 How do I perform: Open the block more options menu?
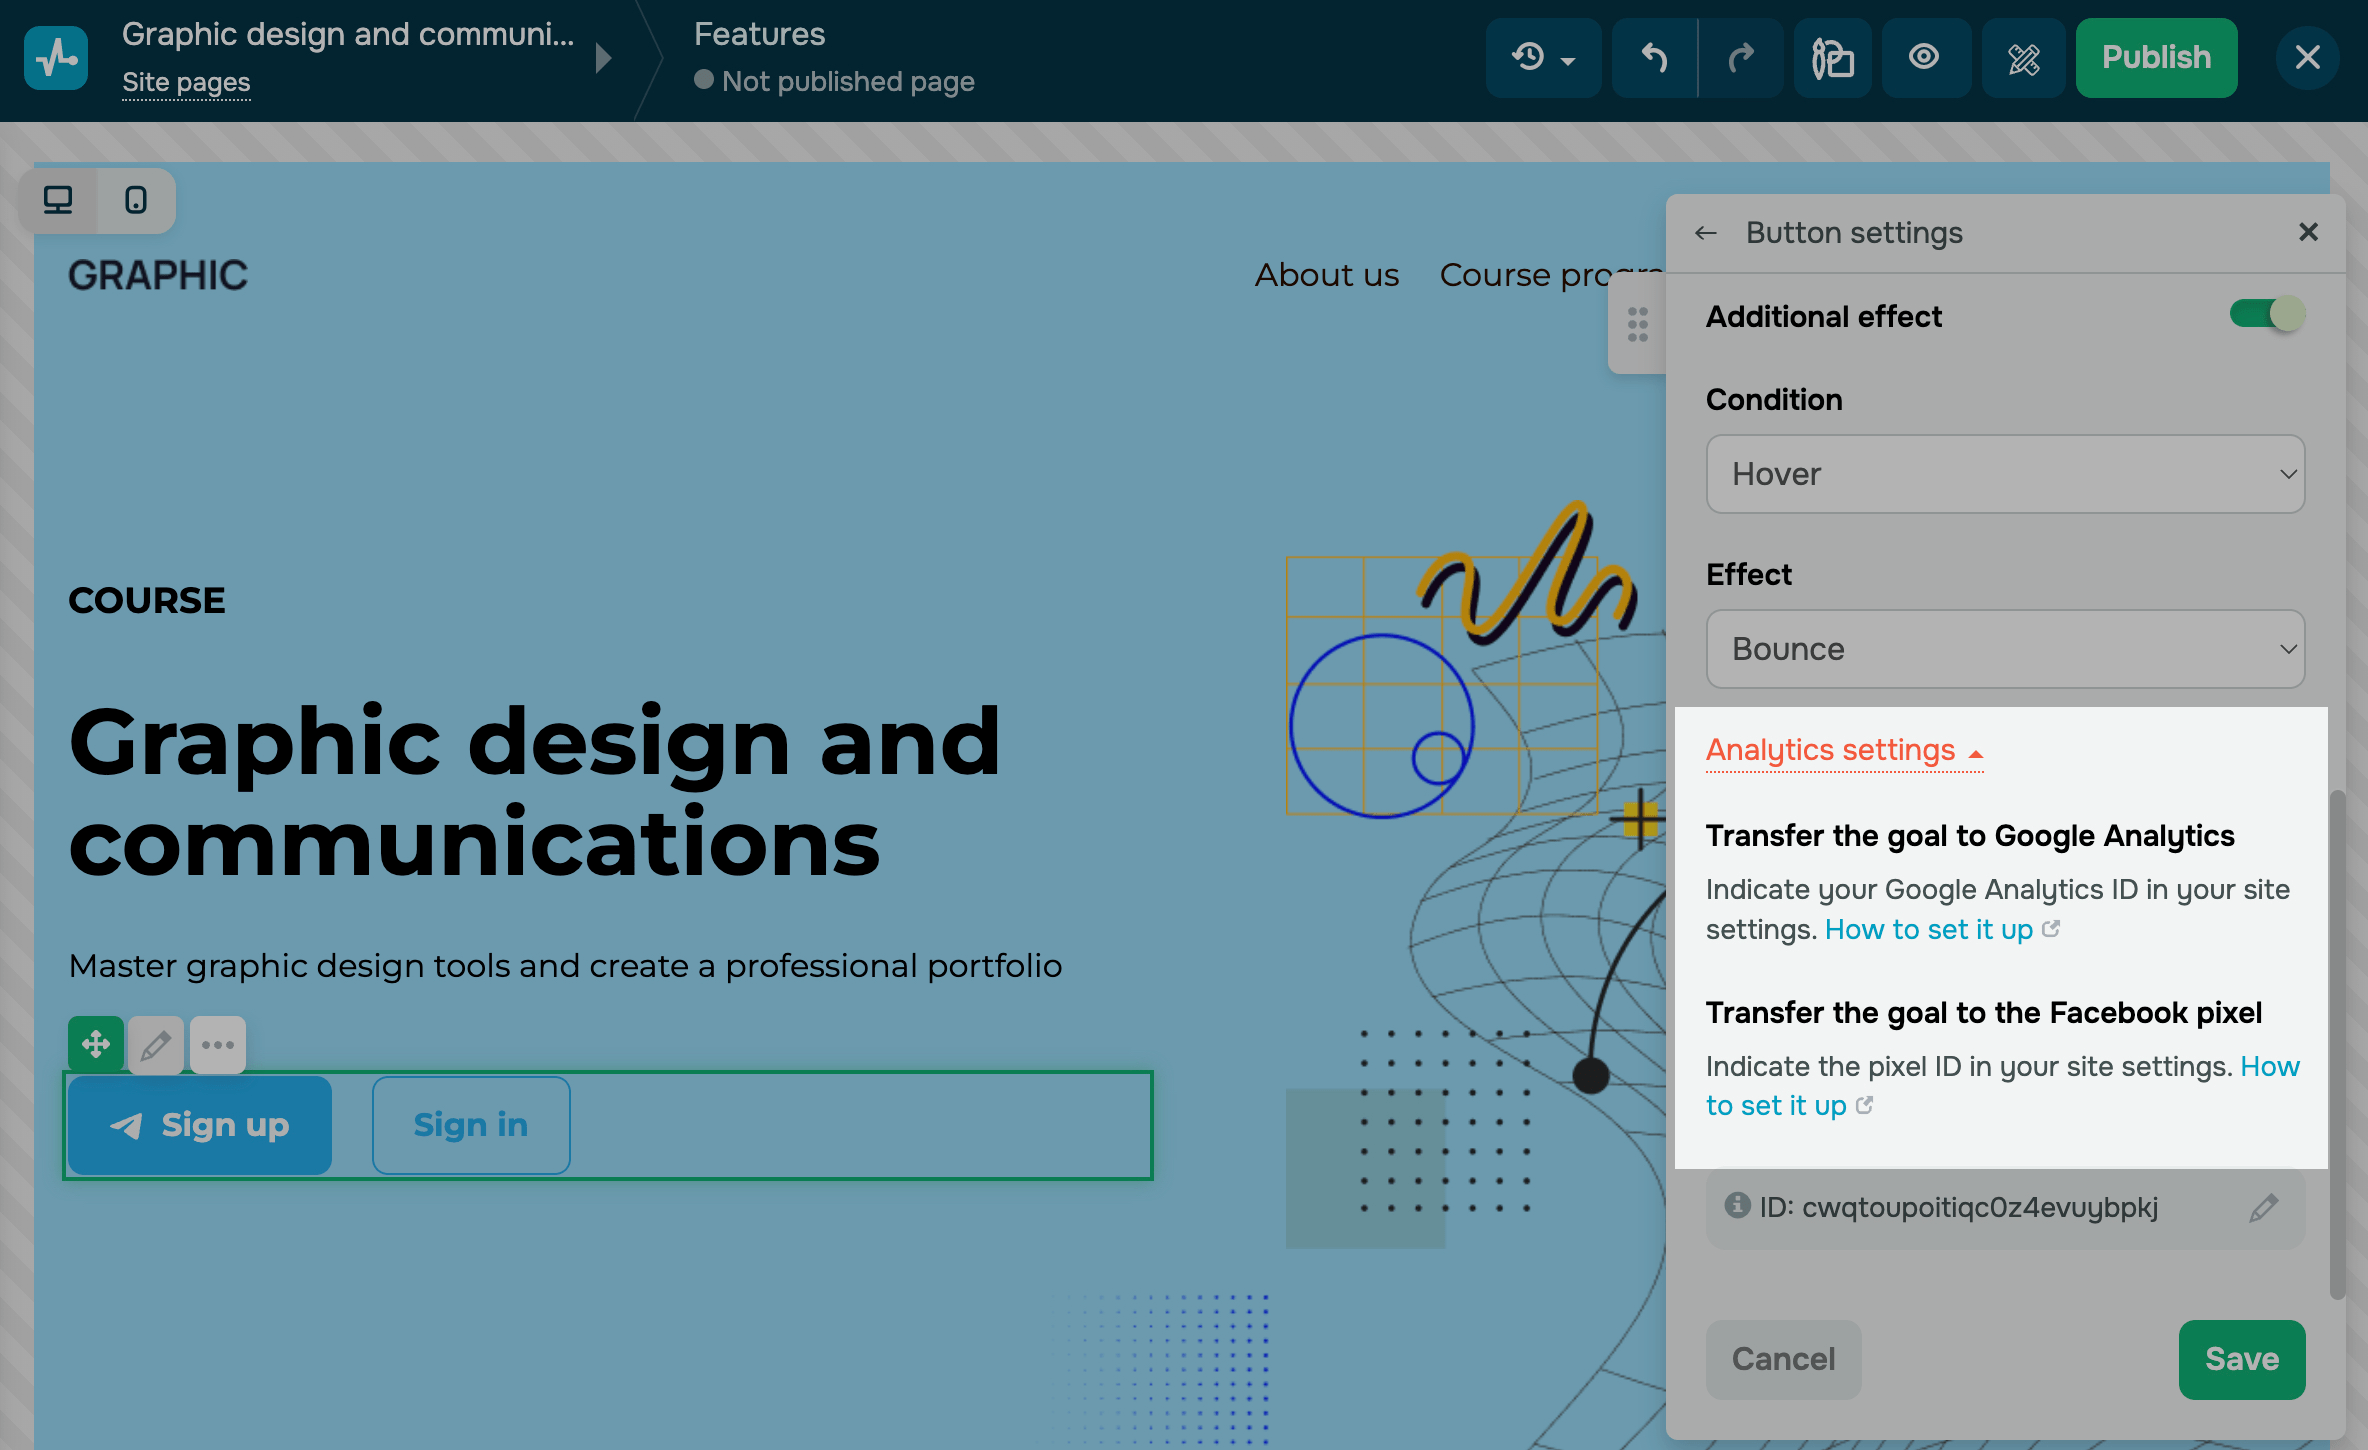[218, 1045]
